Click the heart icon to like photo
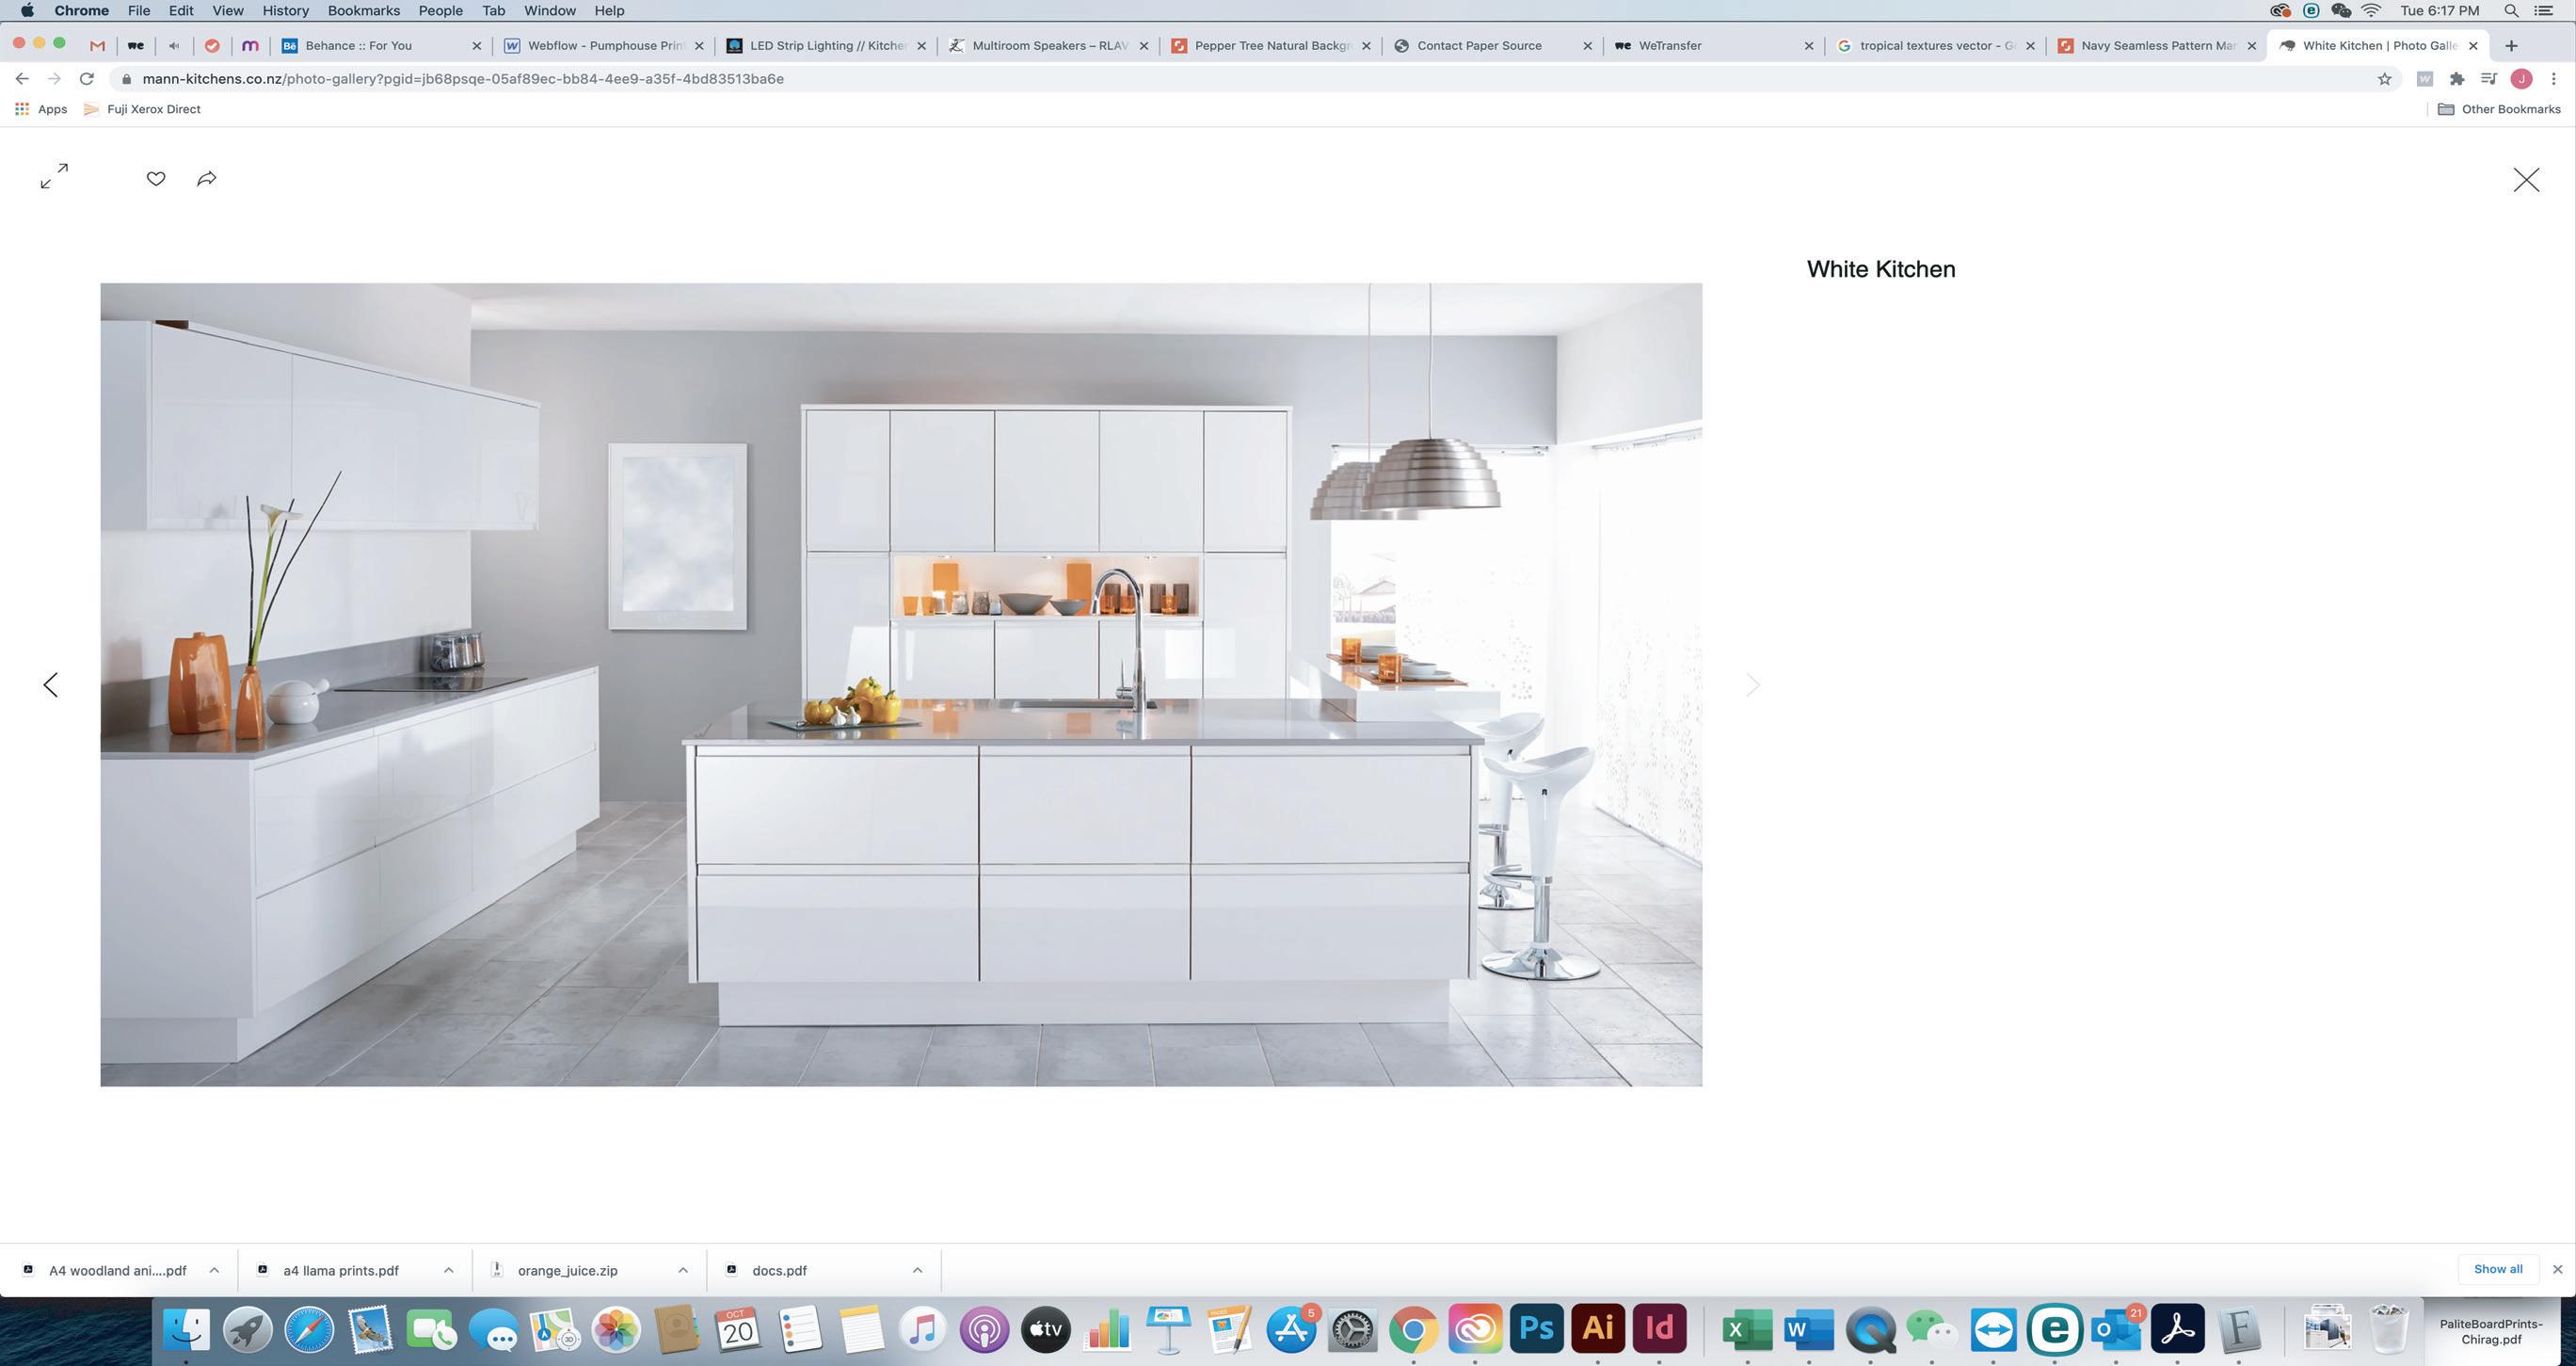 [156, 179]
